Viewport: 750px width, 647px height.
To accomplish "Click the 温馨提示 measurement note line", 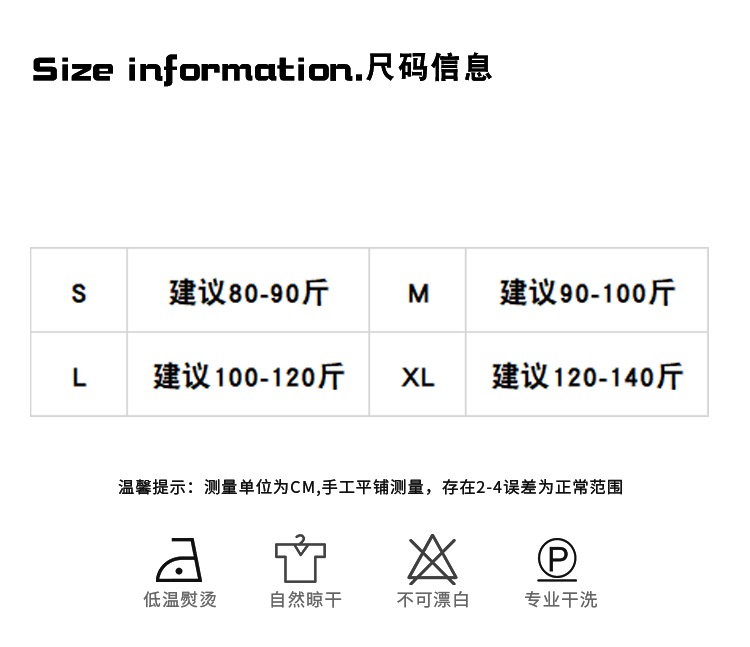I will pyautogui.click(x=371, y=487).
